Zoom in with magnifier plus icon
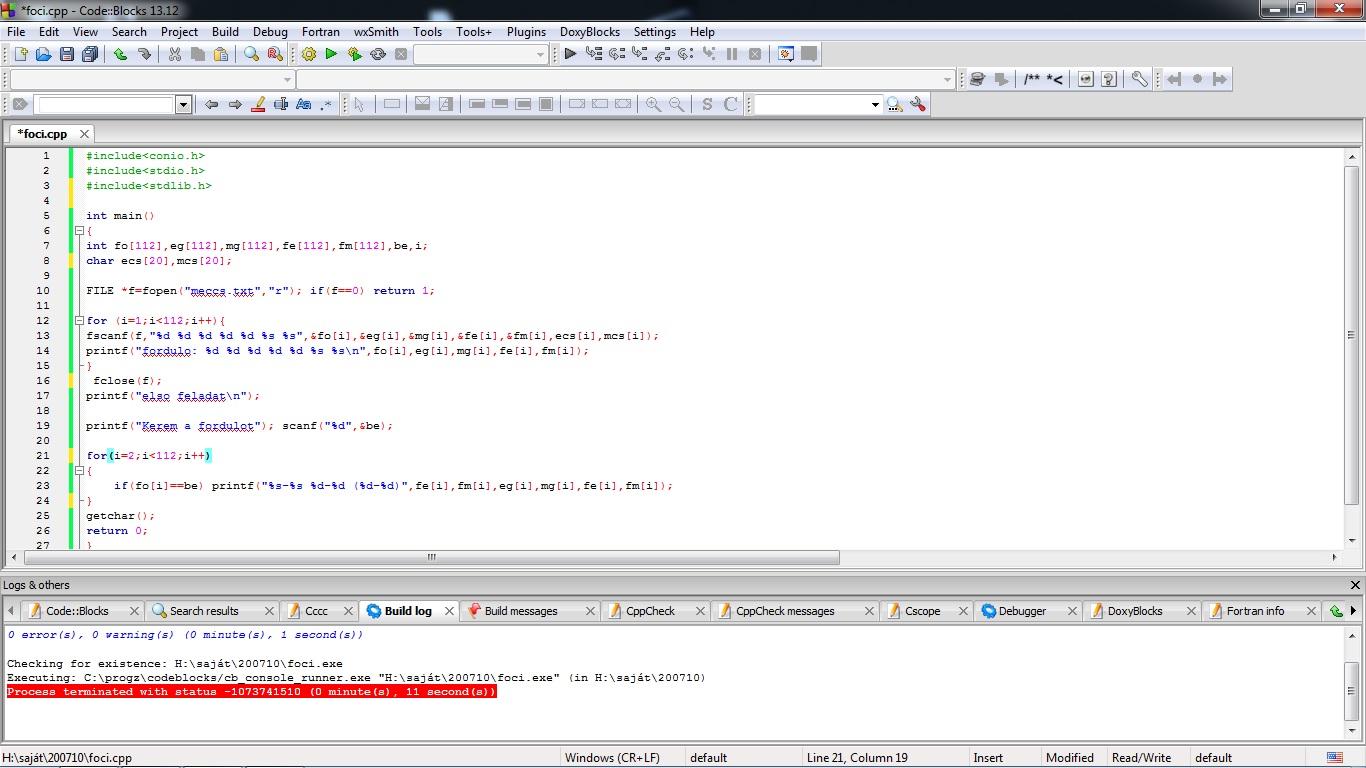The height and width of the screenshot is (768, 1366). pyautogui.click(x=653, y=104)
